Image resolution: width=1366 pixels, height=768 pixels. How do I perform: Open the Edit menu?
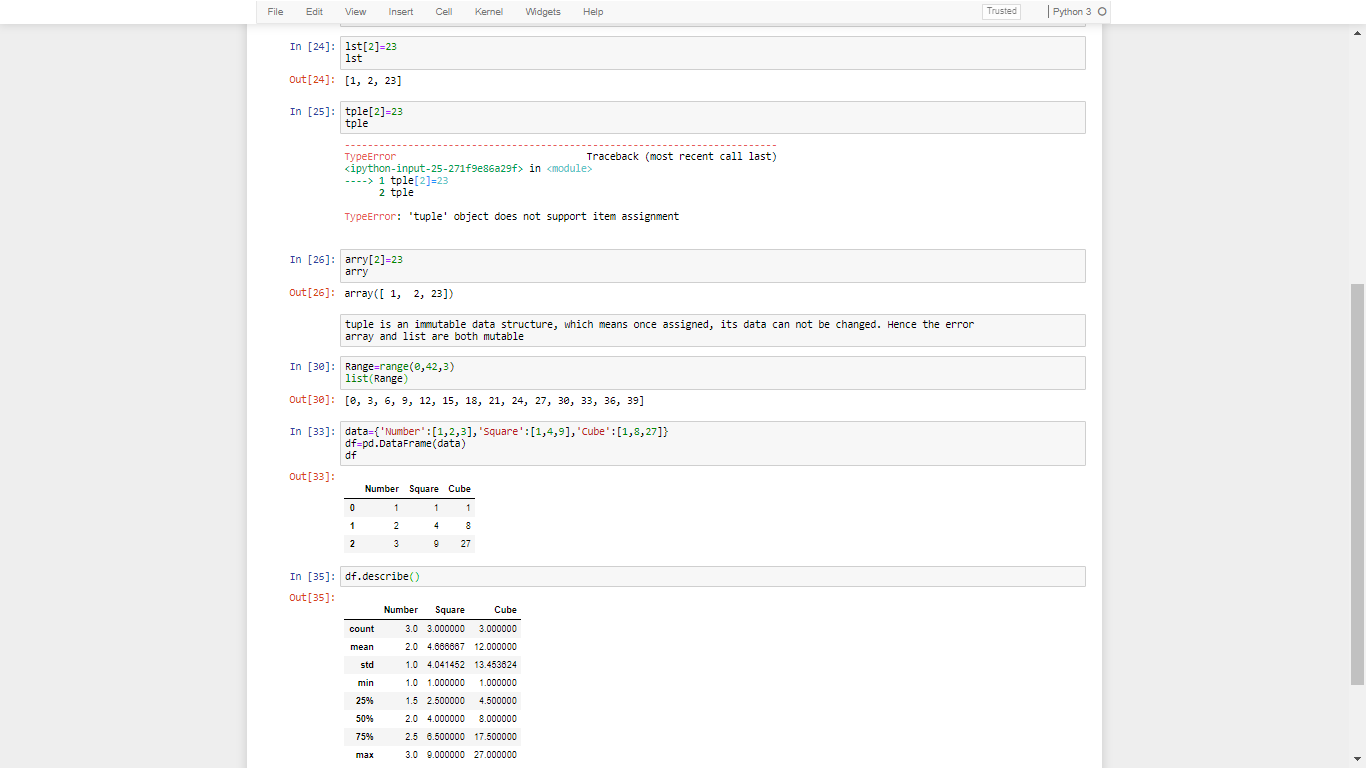coord(314,12)
